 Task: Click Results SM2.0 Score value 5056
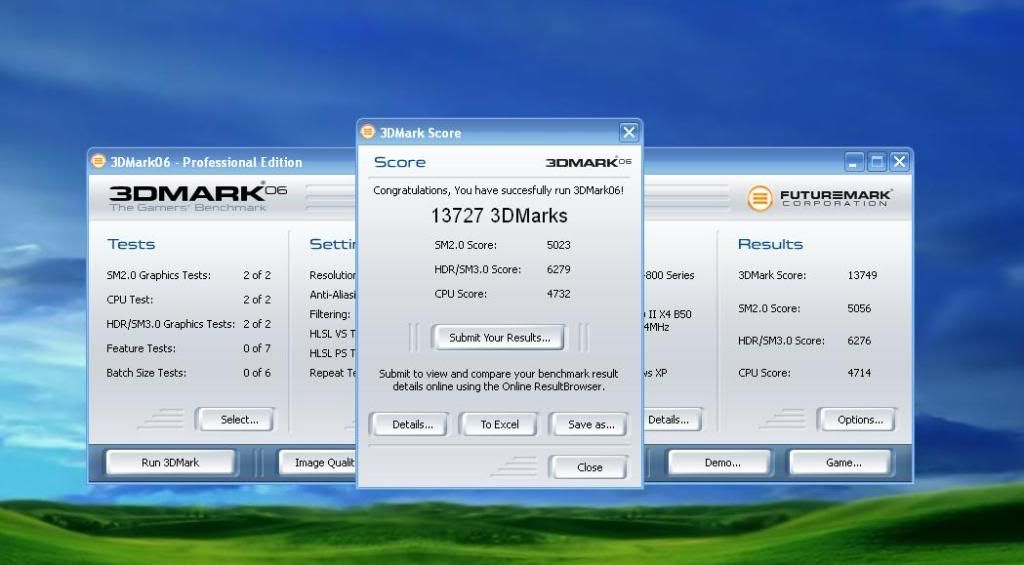tap(859, 308)
